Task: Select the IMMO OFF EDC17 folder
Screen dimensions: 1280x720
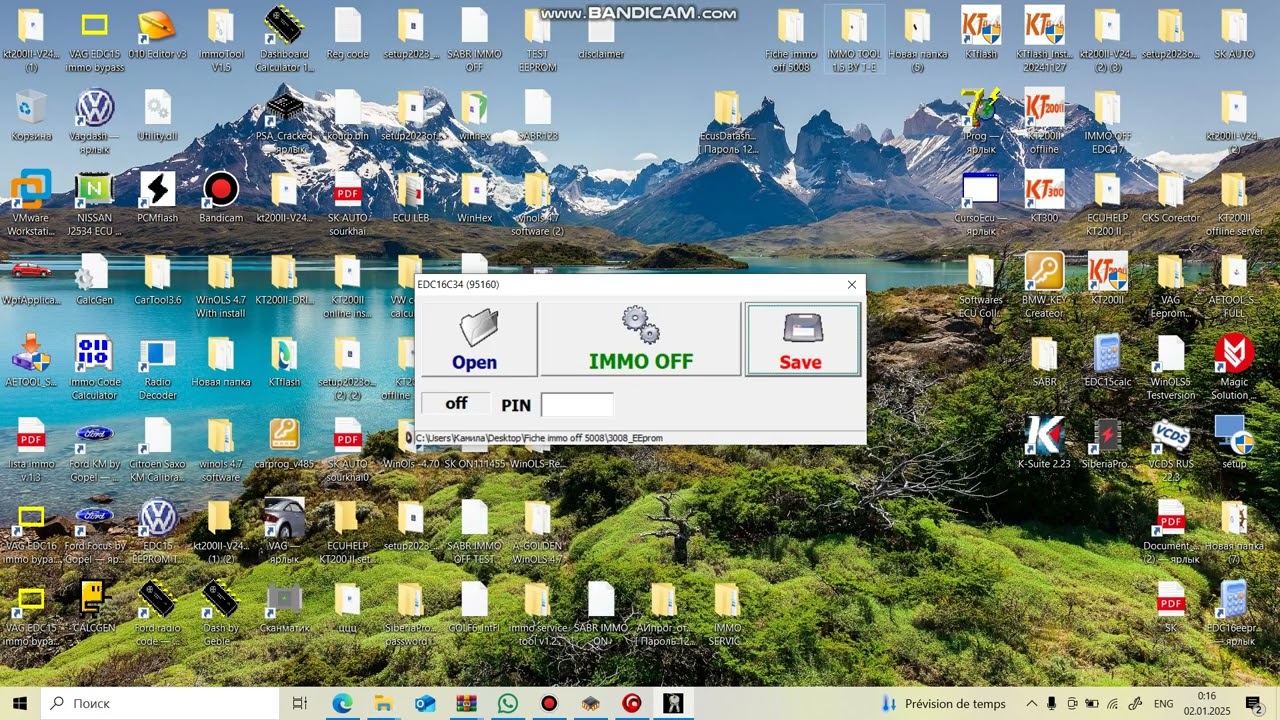Action: [1107, 122]
